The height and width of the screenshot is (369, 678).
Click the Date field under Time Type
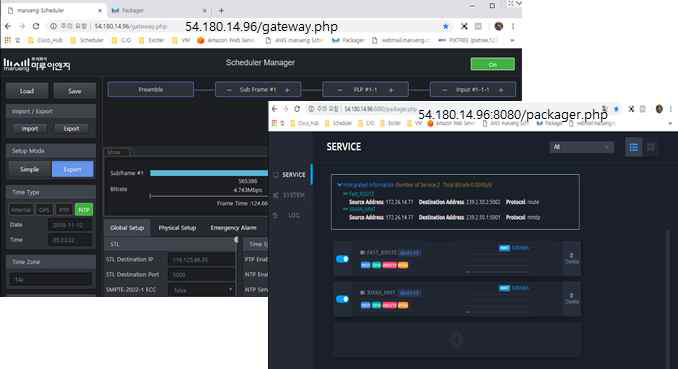click(x=70, y=225)
